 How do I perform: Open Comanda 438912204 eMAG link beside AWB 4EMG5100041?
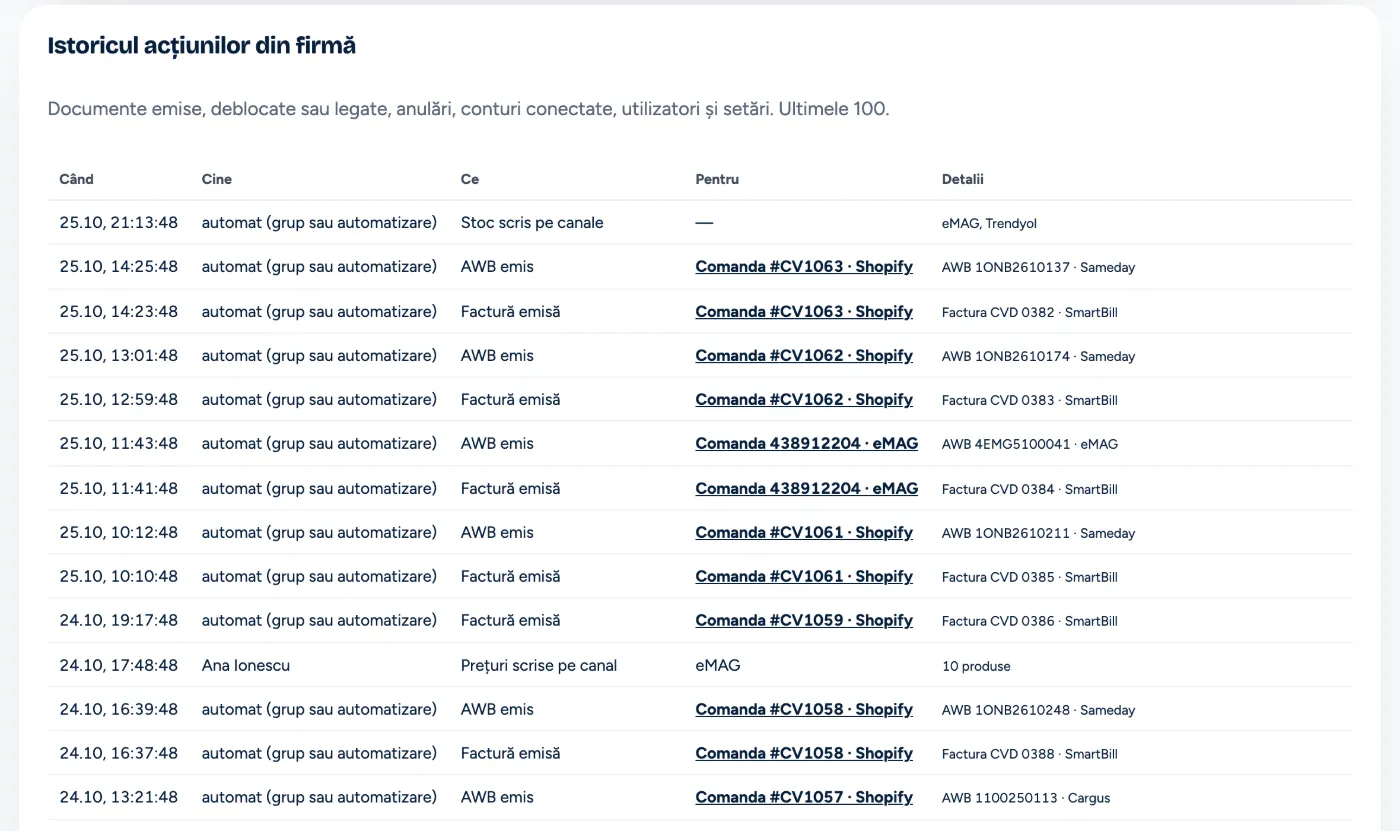pos(807,443)
